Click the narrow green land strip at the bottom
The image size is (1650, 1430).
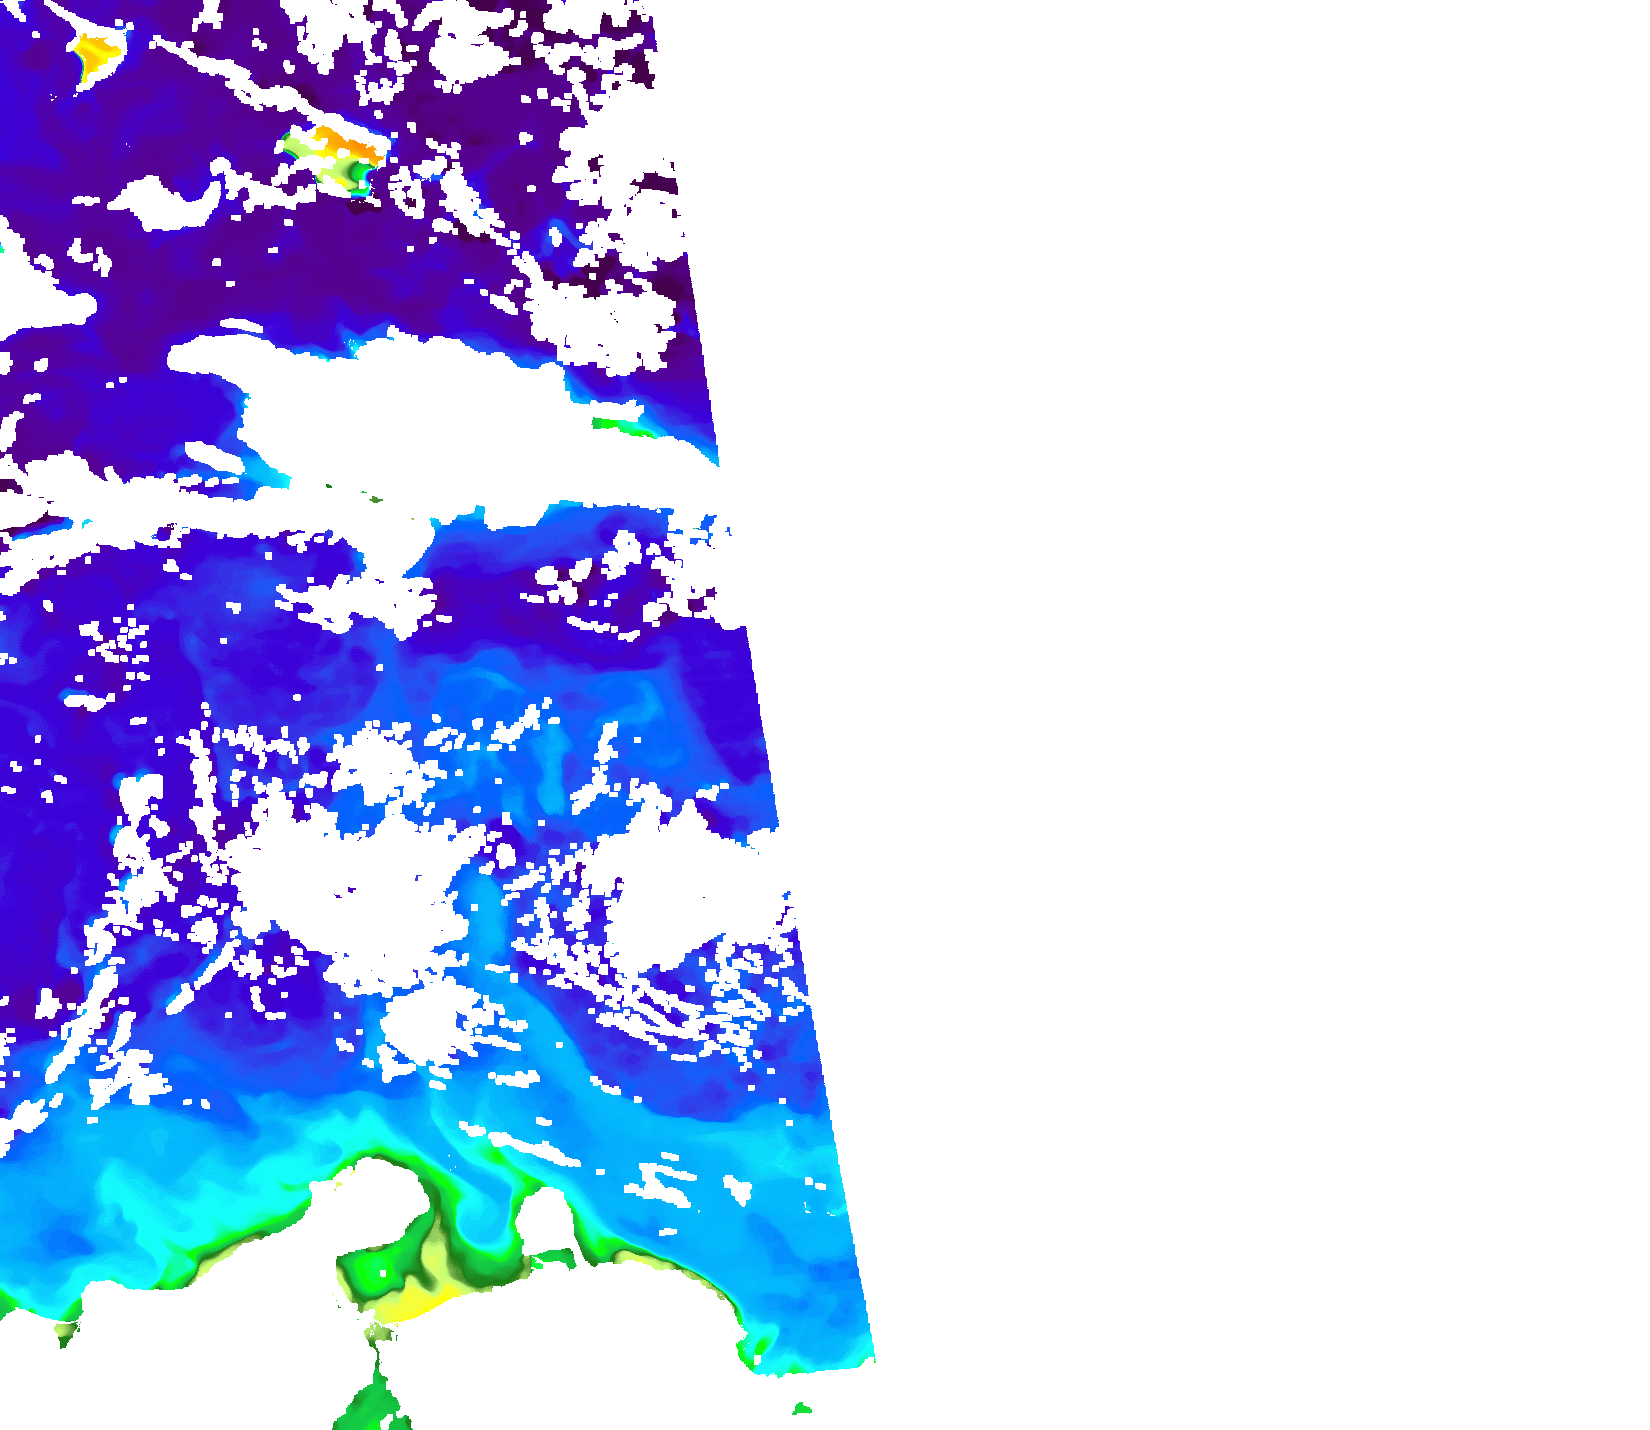click(x=377, y=1395)
